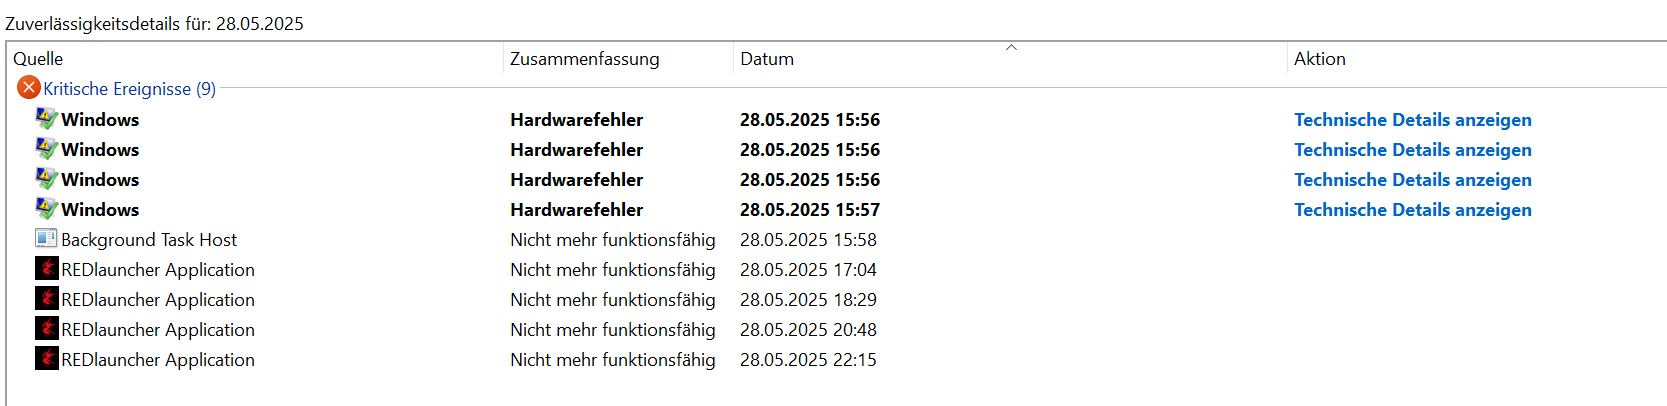1667x406 pixels.
Task: Sort by the Quelle column header
Action: tap(38, 59)
